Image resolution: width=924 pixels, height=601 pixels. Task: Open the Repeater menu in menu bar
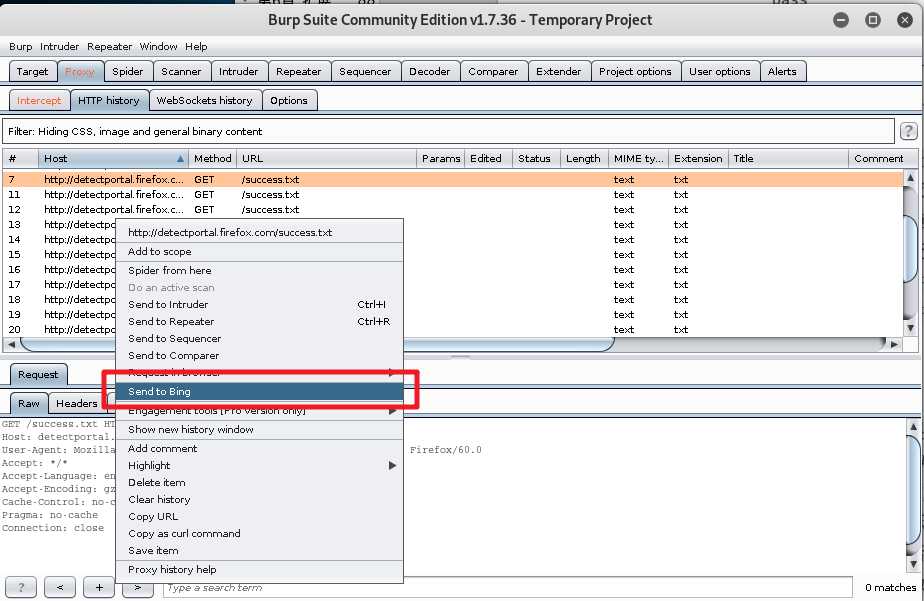[110, 47]
